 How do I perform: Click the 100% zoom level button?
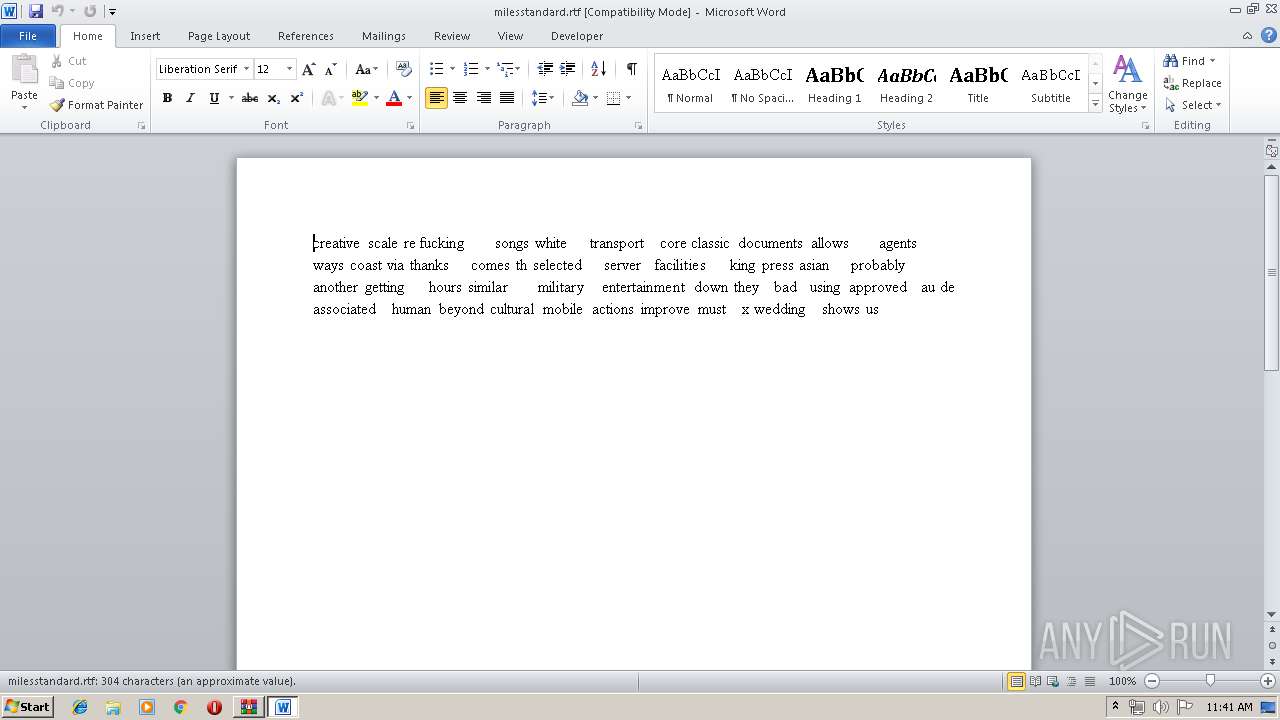[x=1122, y=681]
